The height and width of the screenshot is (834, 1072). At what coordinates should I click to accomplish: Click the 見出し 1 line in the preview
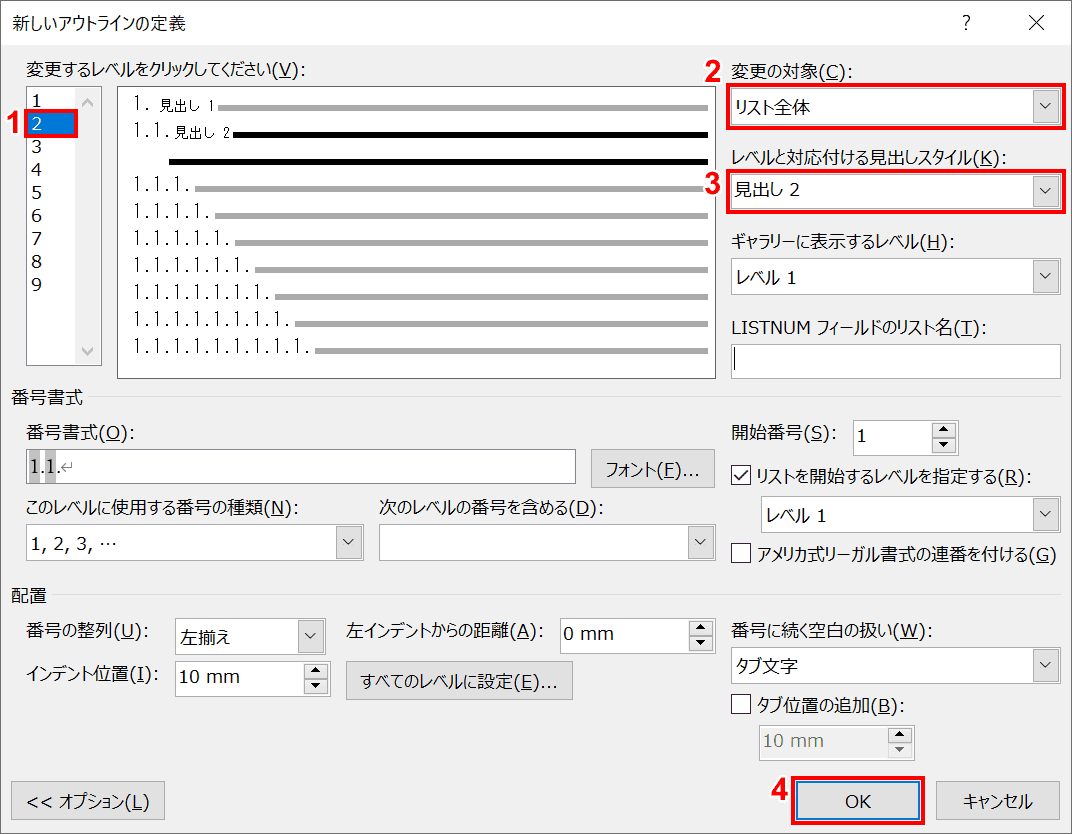click(420, 106)
